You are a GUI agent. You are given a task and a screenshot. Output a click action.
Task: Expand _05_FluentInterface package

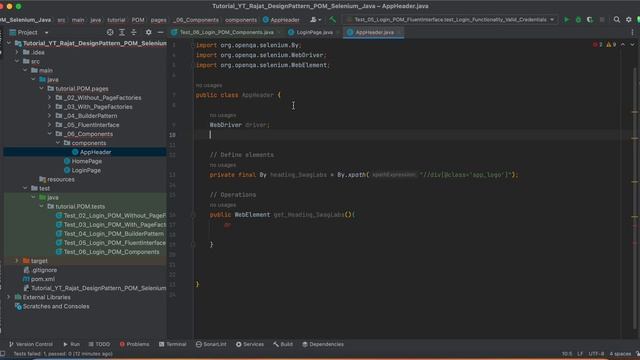pos(50,125)
